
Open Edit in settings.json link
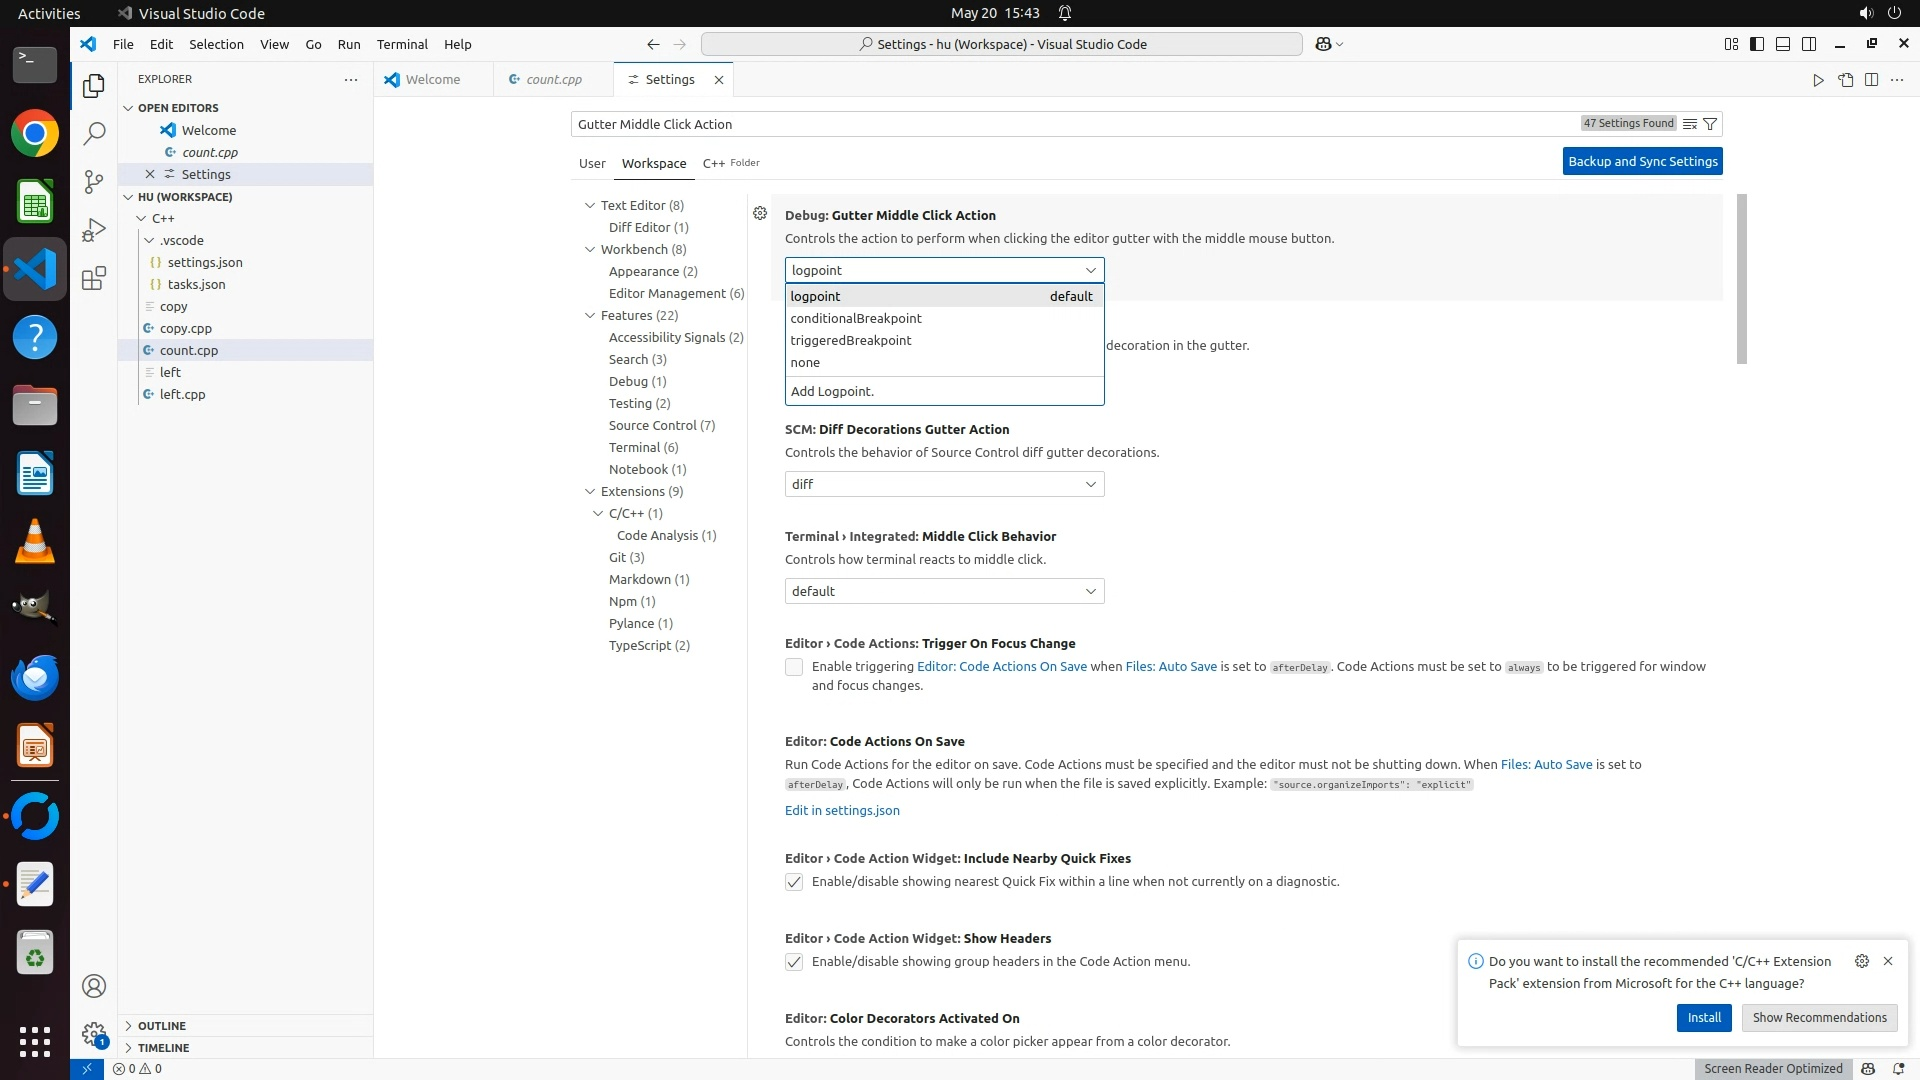coord(842,810)
